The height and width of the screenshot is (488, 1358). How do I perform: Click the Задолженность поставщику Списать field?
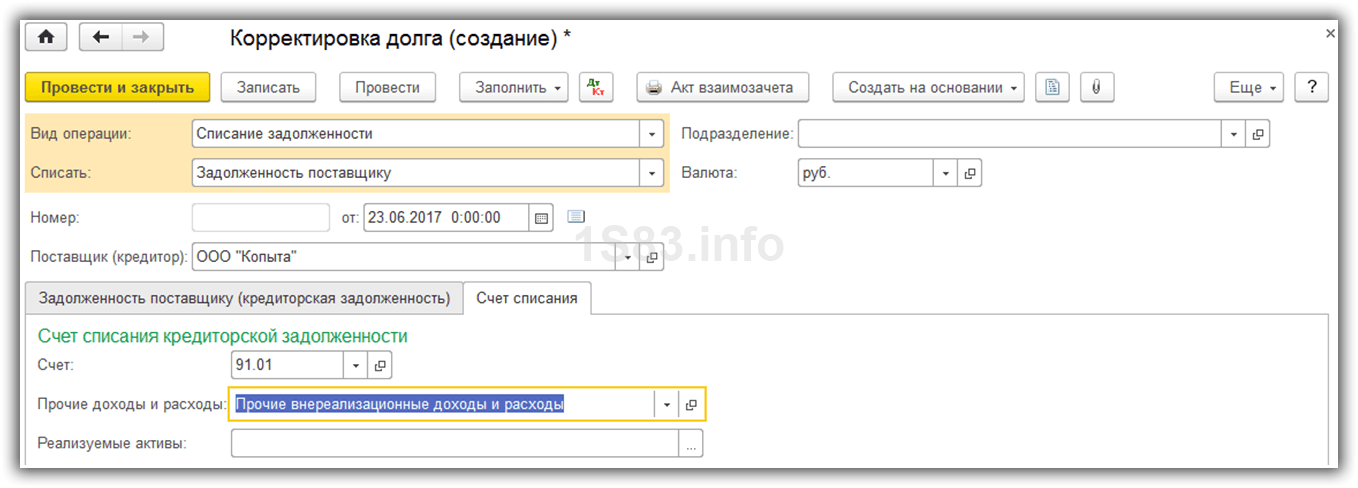tap(416, 173)
